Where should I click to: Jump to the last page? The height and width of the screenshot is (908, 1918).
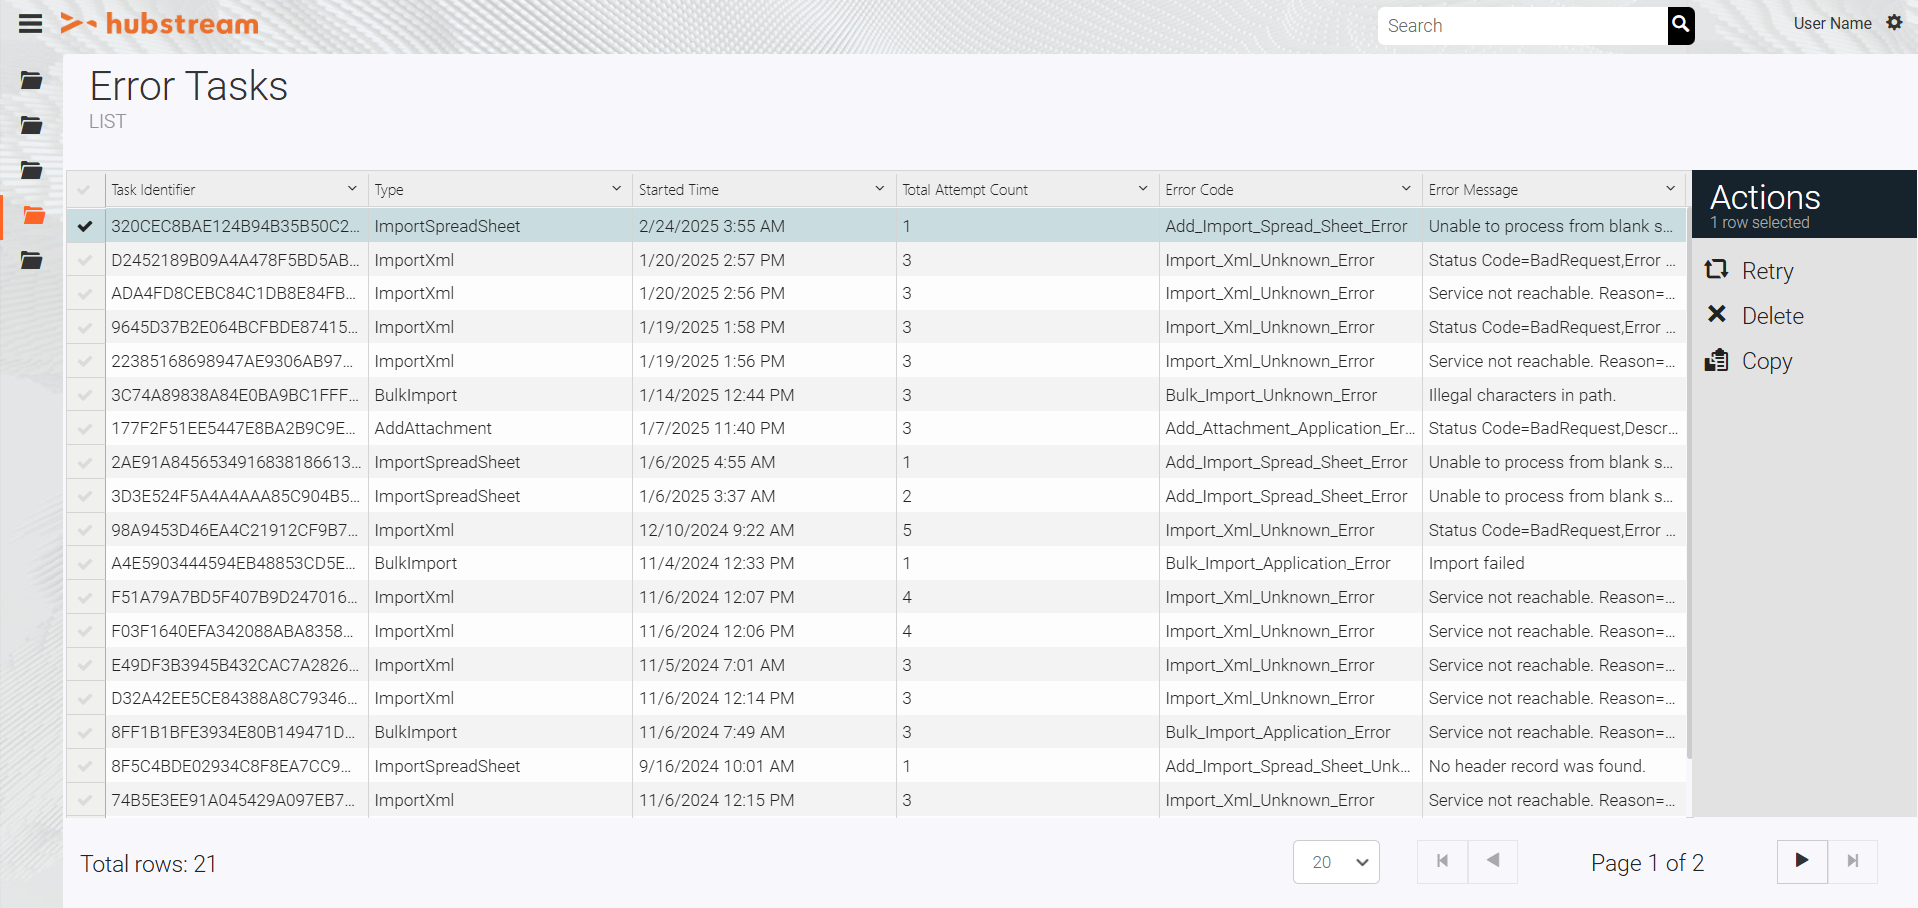[1852, 861]
